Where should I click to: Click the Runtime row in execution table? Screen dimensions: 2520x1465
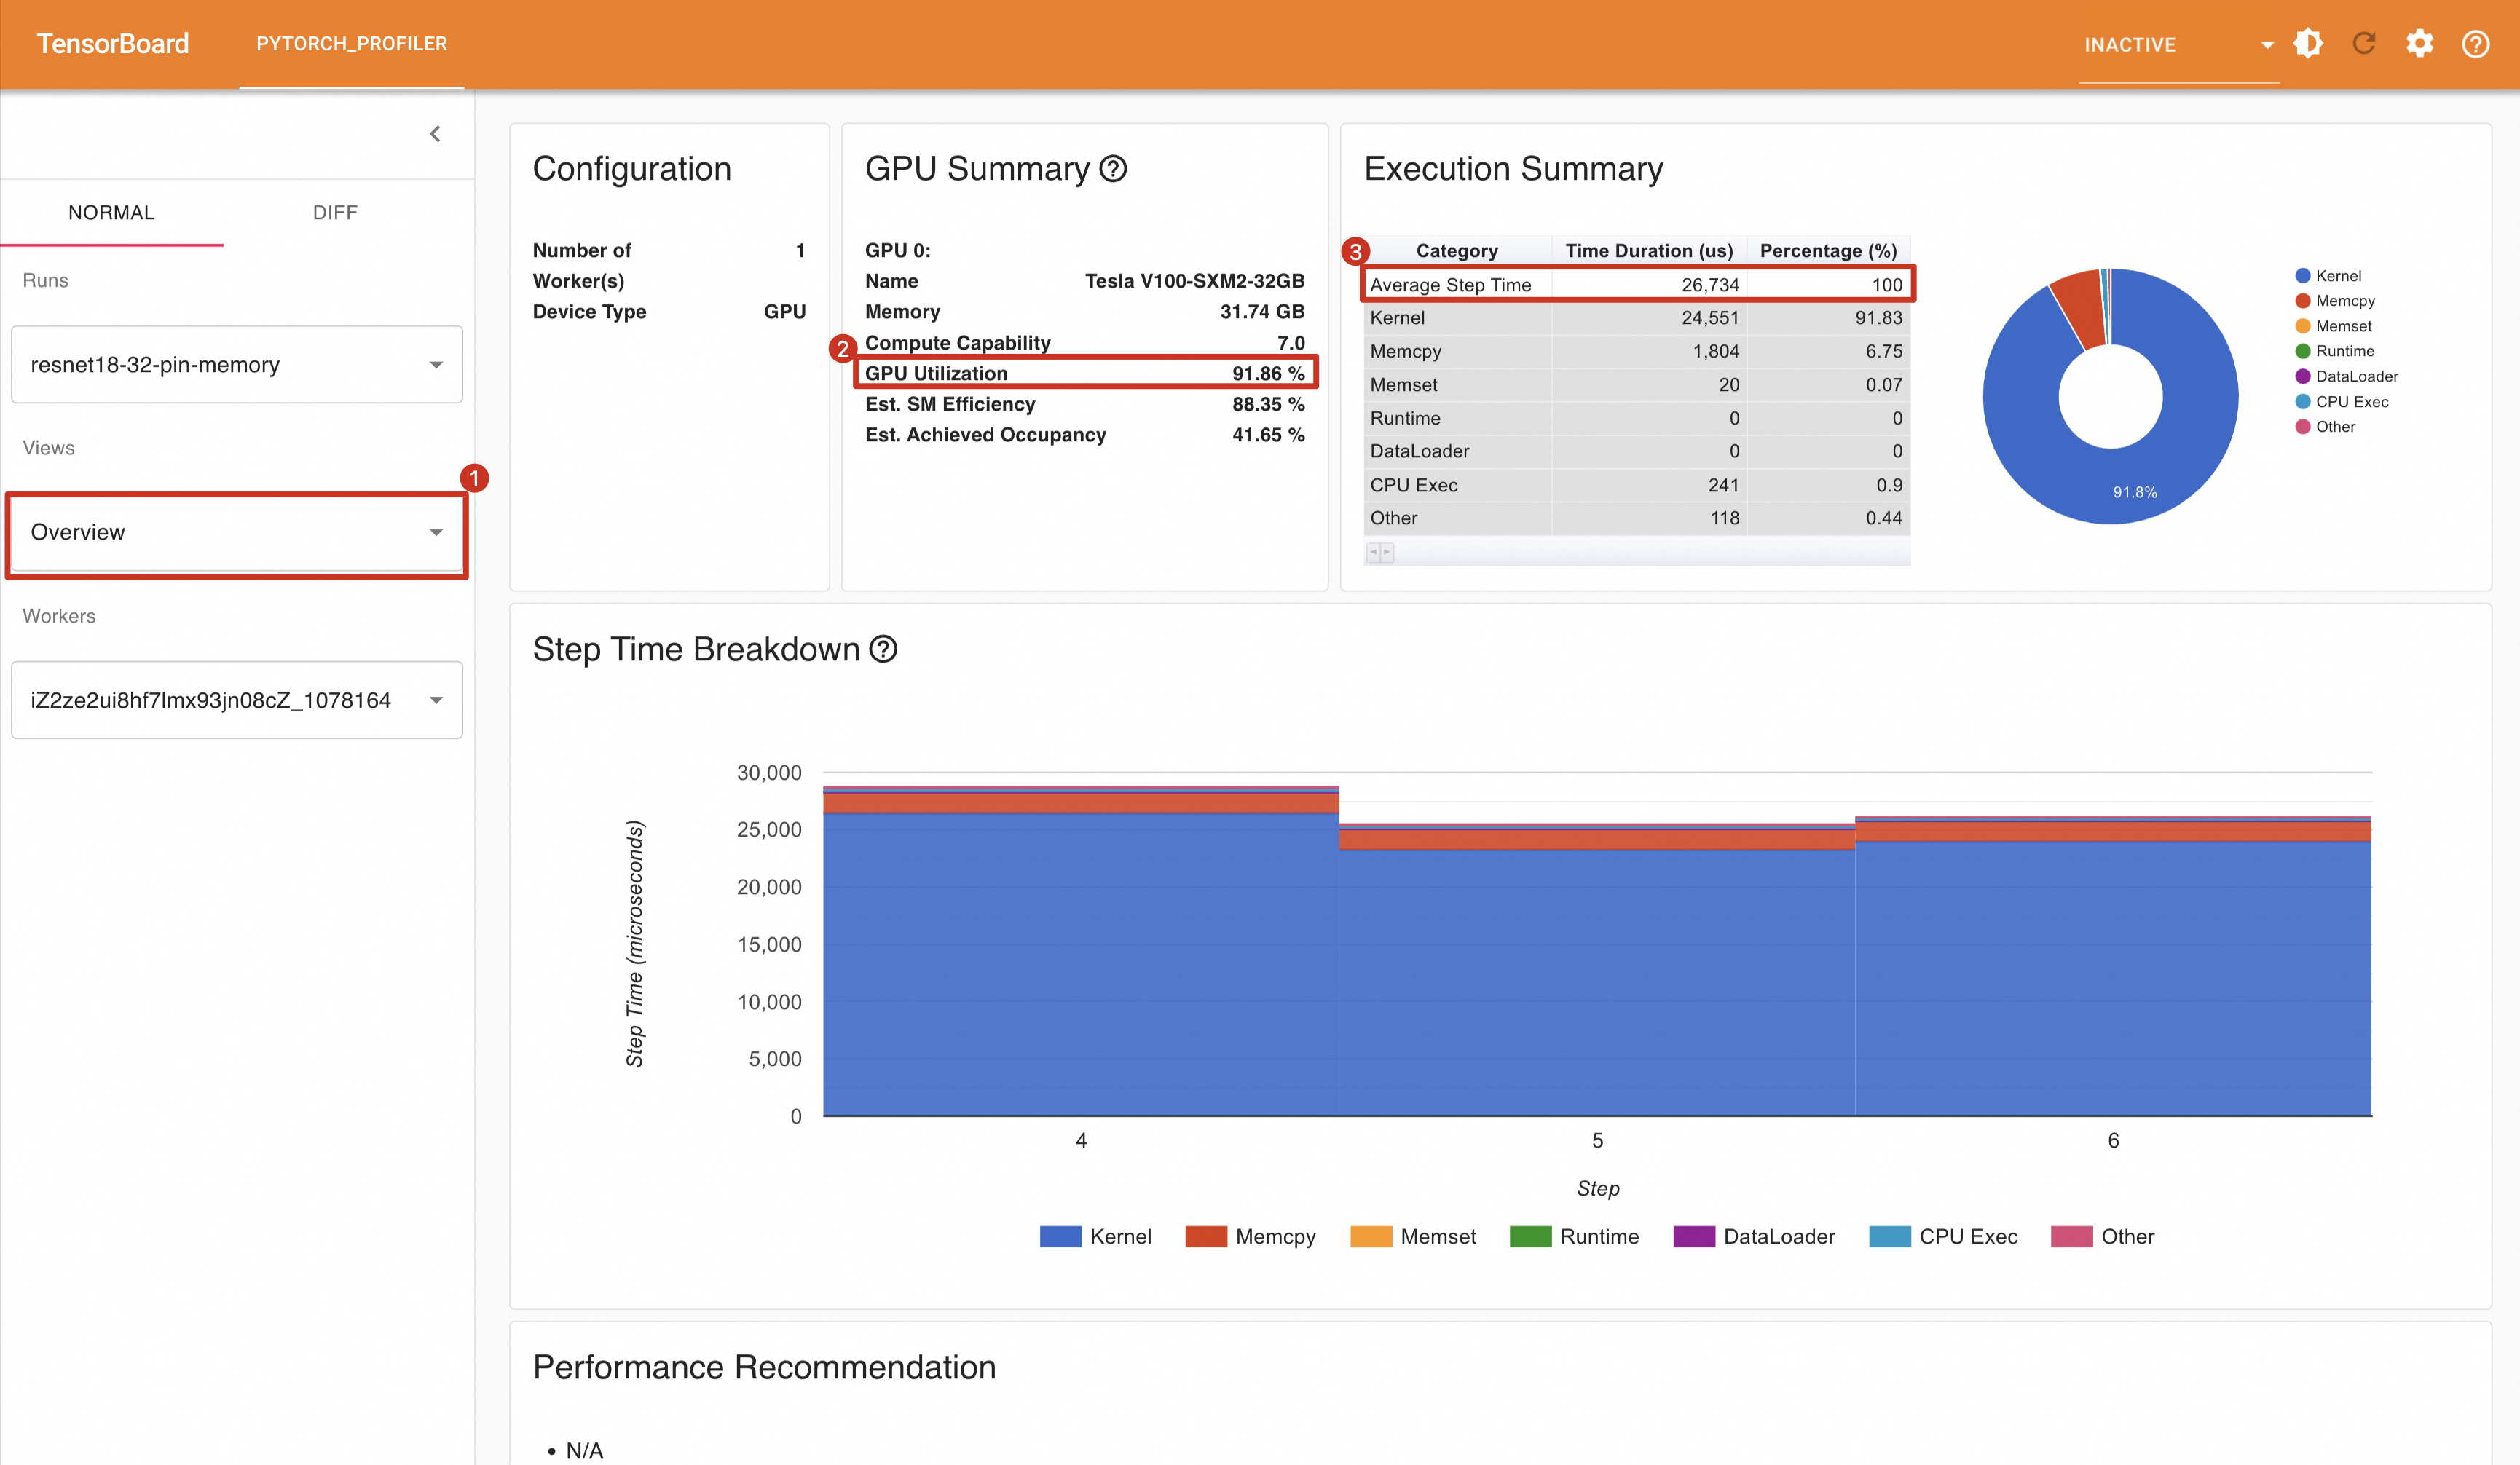click(1637, 418)
